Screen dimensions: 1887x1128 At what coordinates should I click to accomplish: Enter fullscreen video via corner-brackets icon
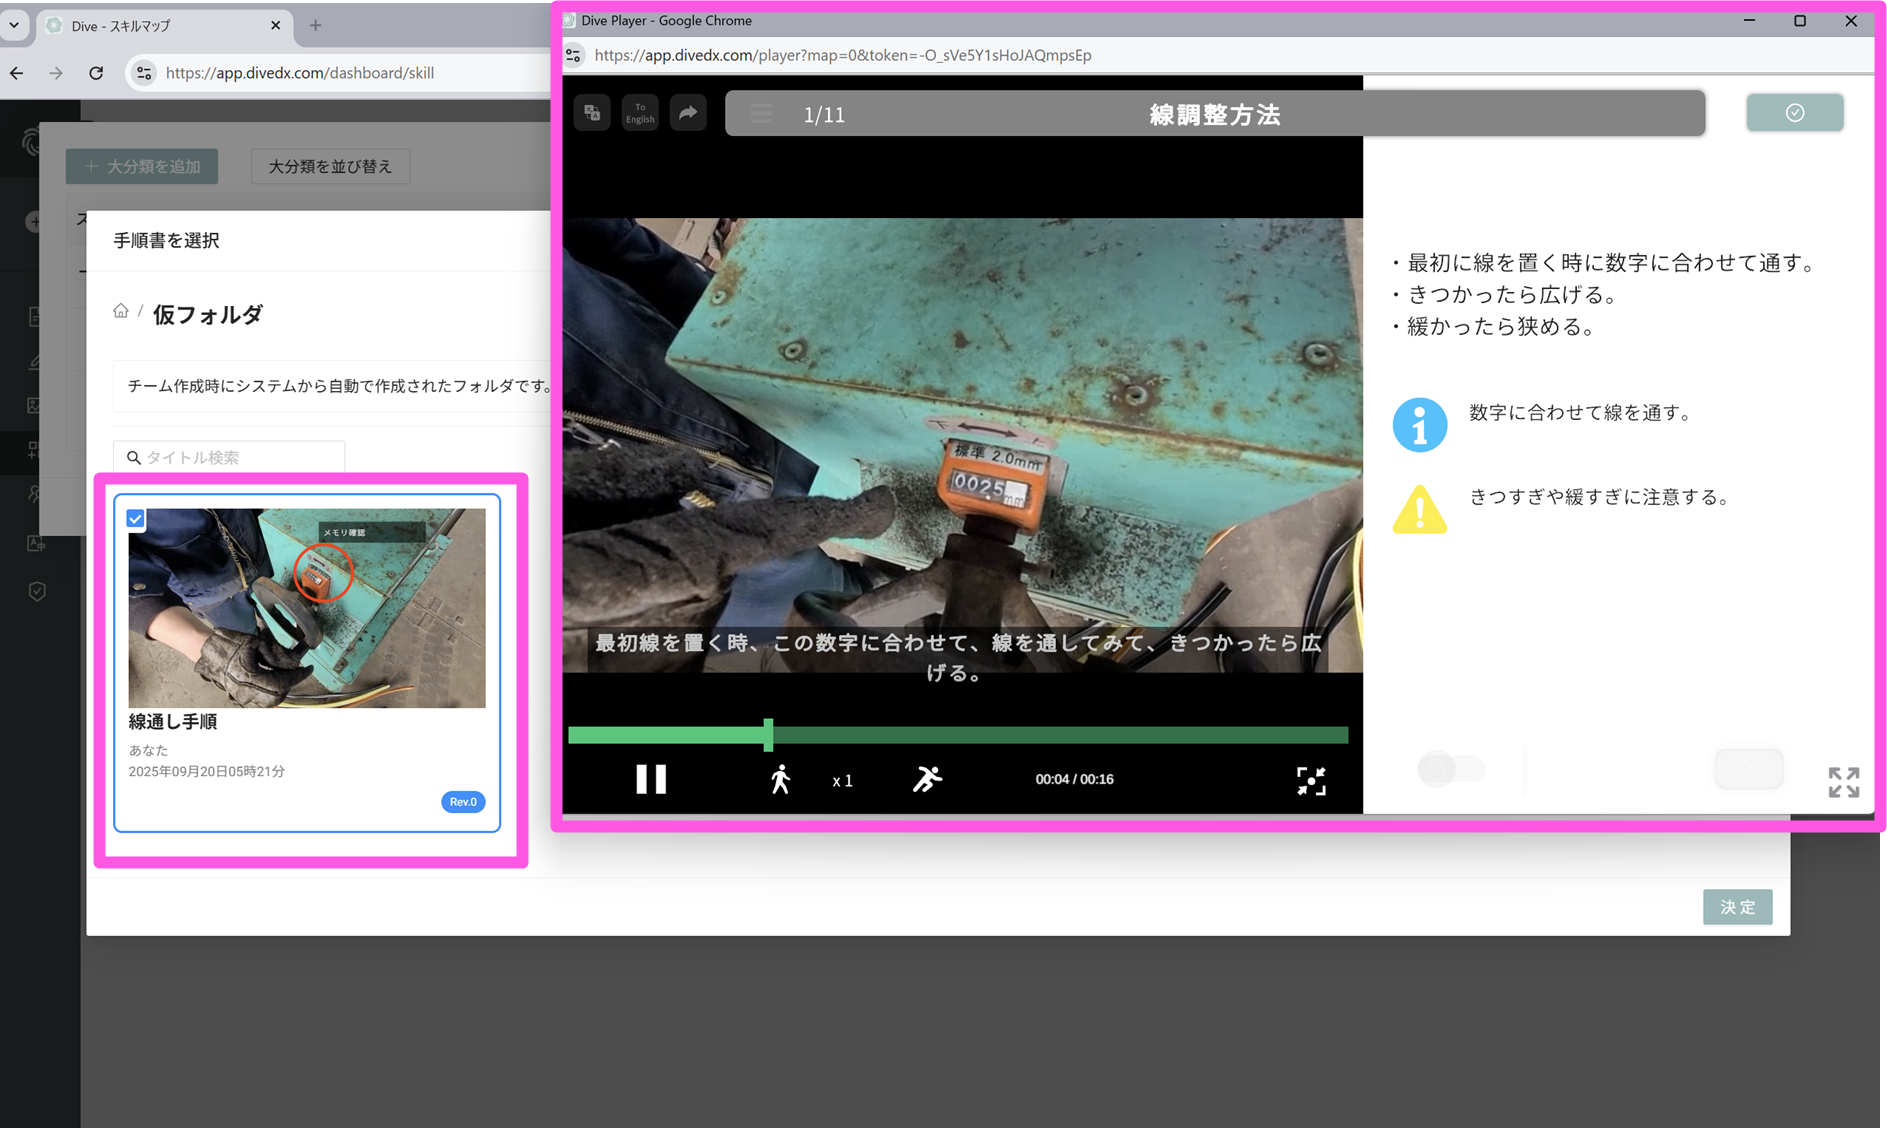[1310, 780]
